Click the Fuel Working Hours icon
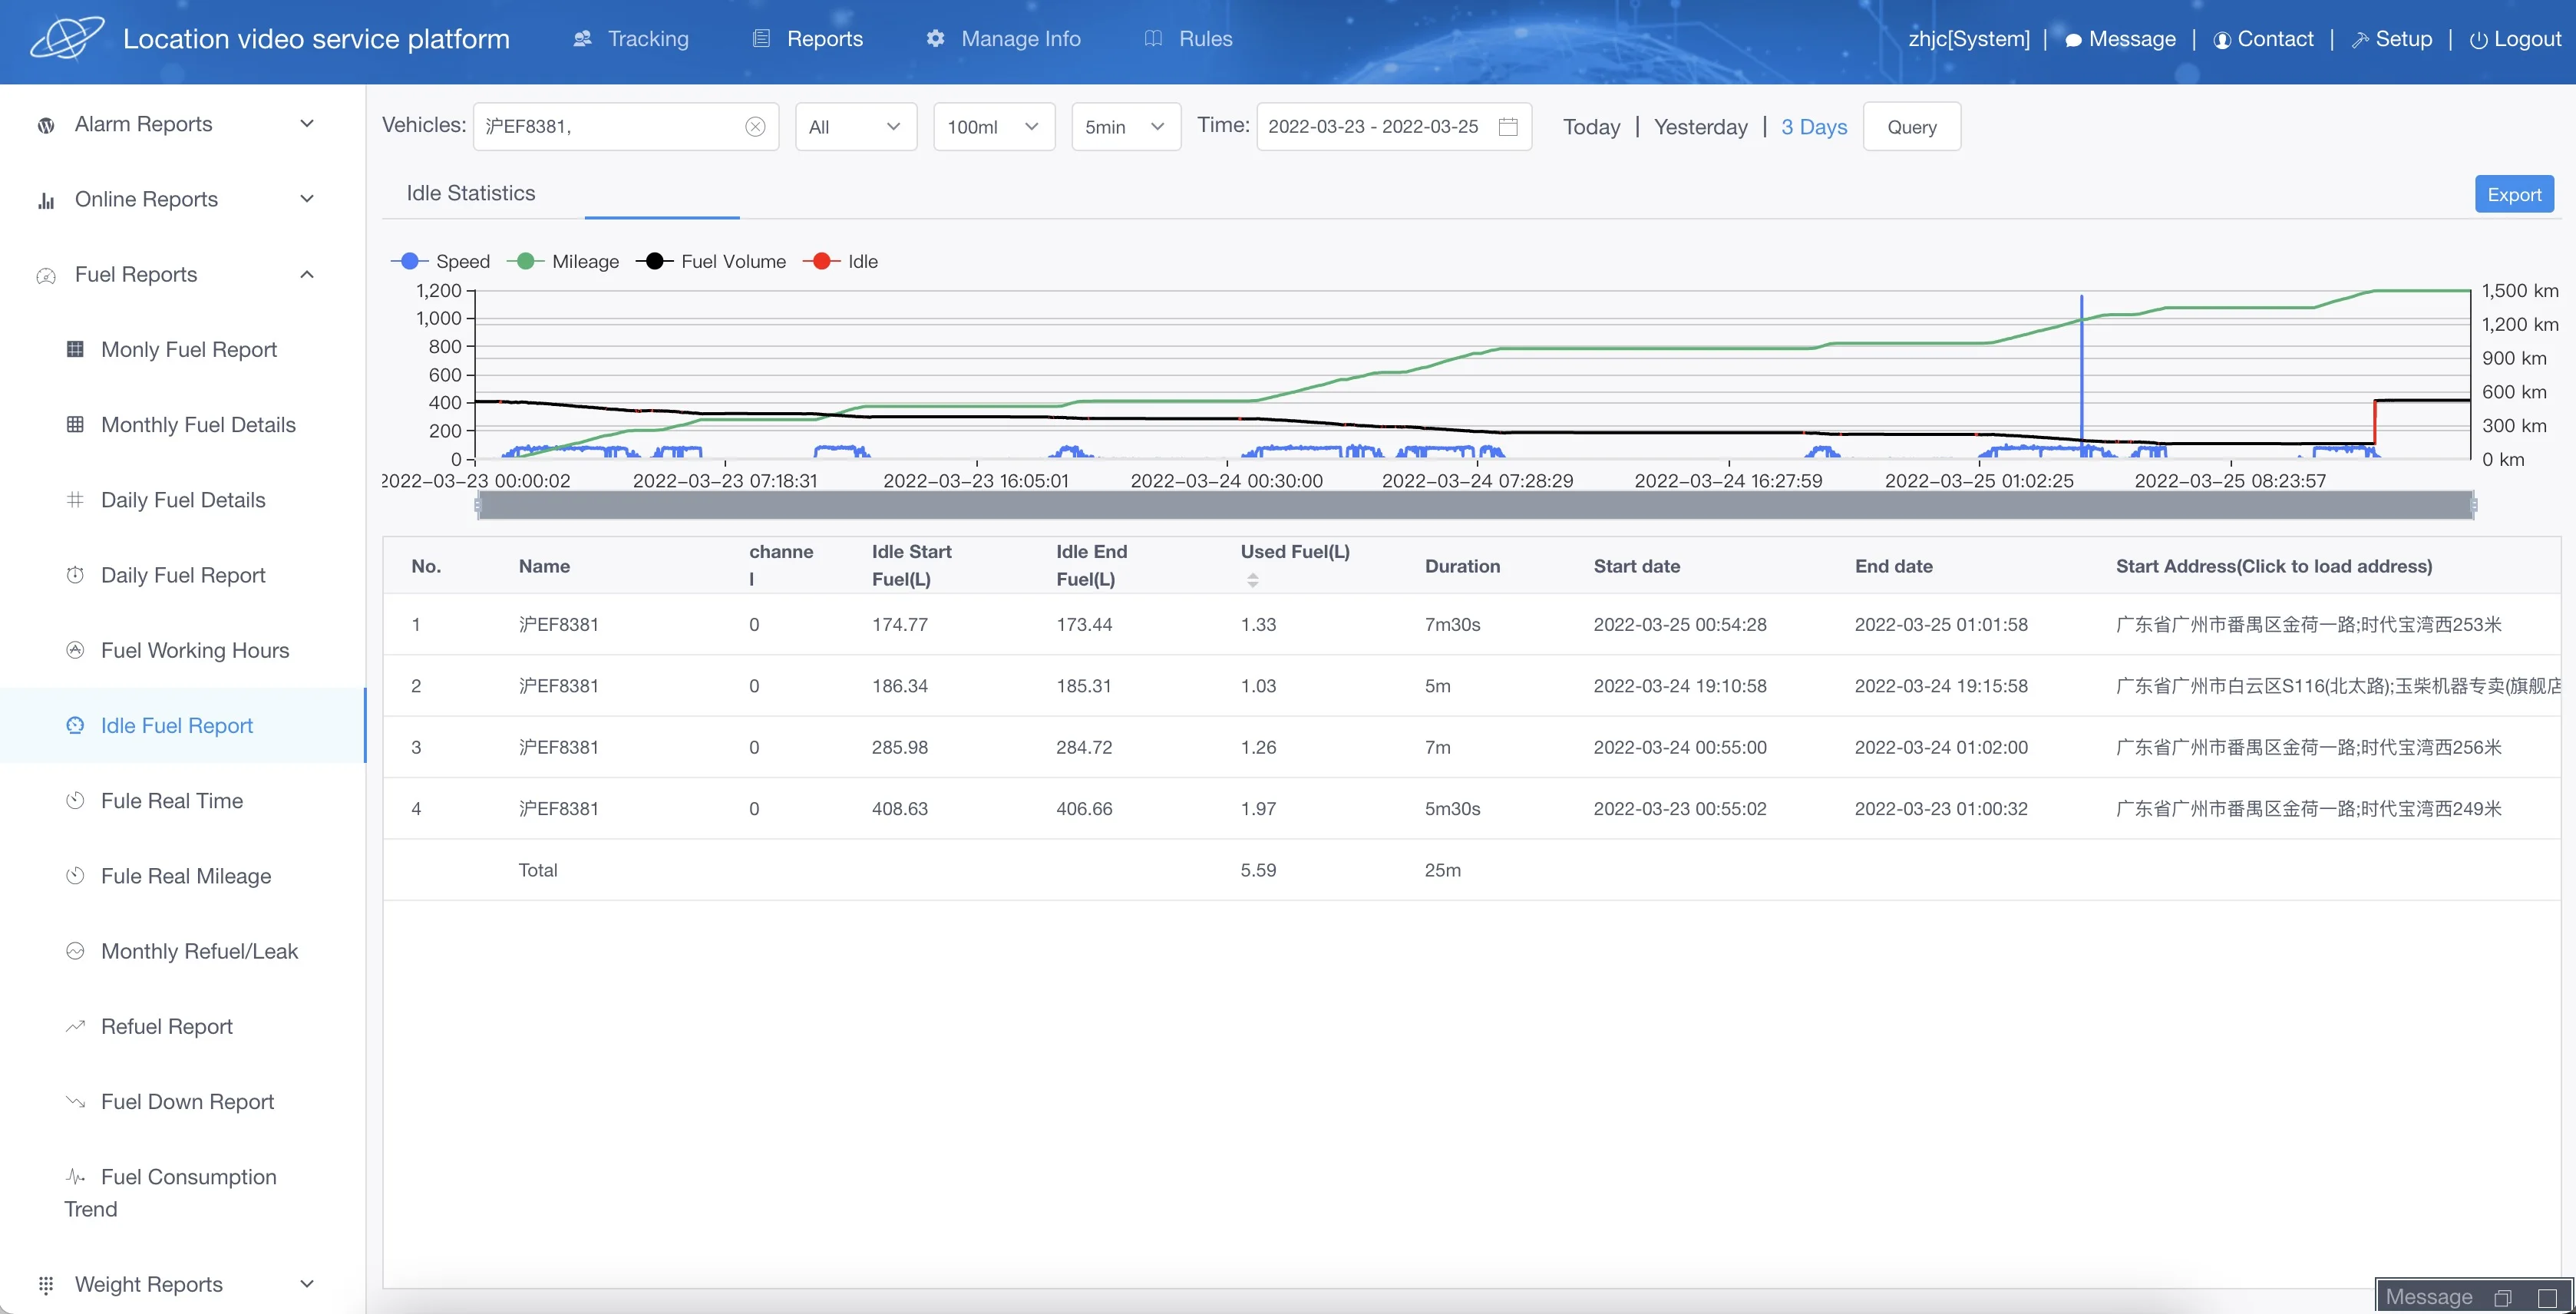The height and width of the screenshot is (1314, 2576). click(75, 650)
